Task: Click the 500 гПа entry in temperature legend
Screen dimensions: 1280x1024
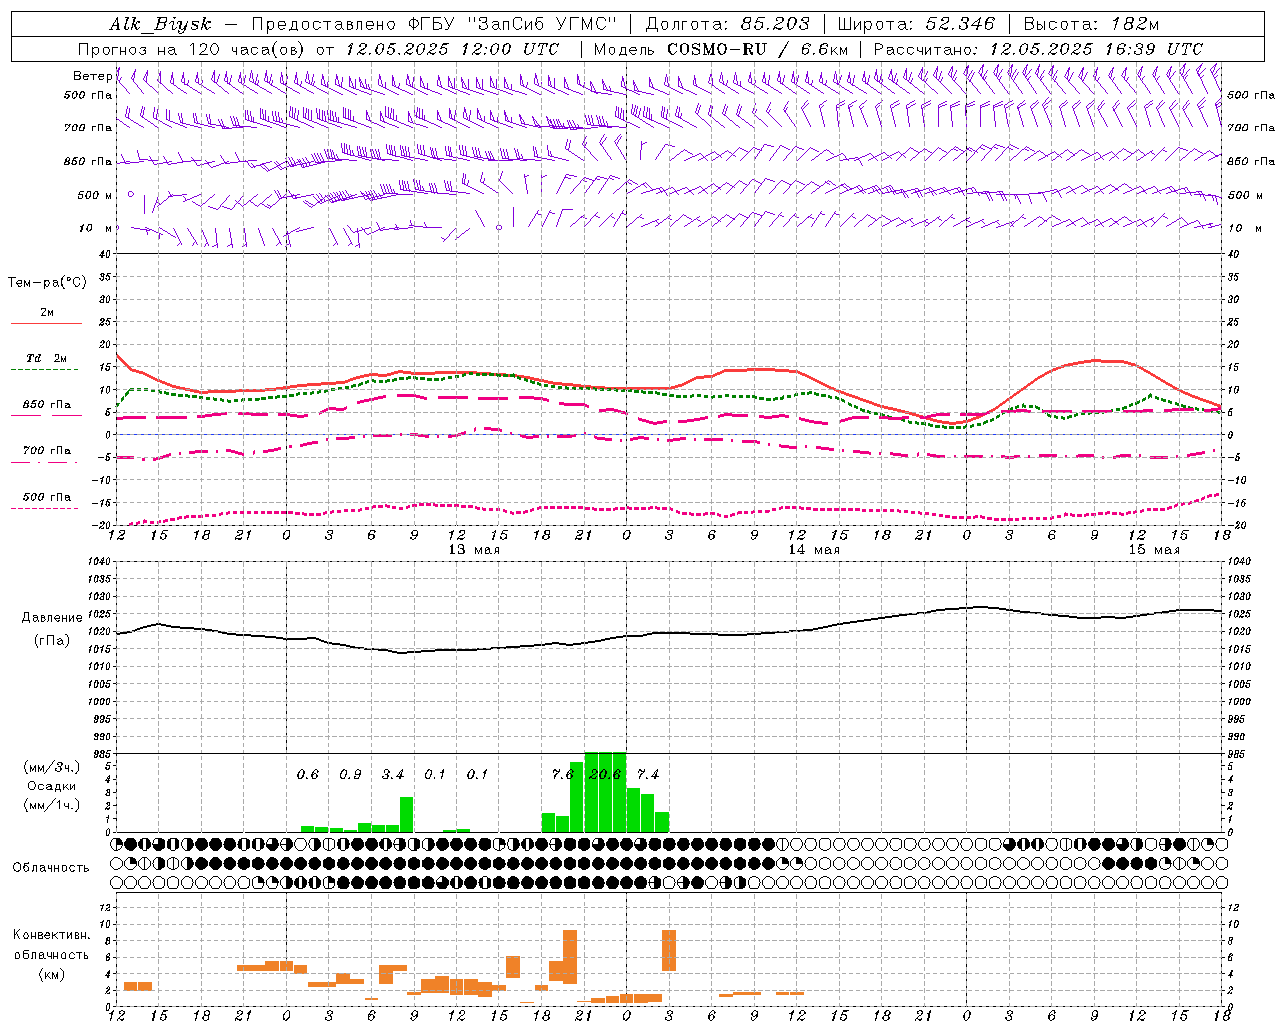Action: pyautogui.click(x=47, y=497)
